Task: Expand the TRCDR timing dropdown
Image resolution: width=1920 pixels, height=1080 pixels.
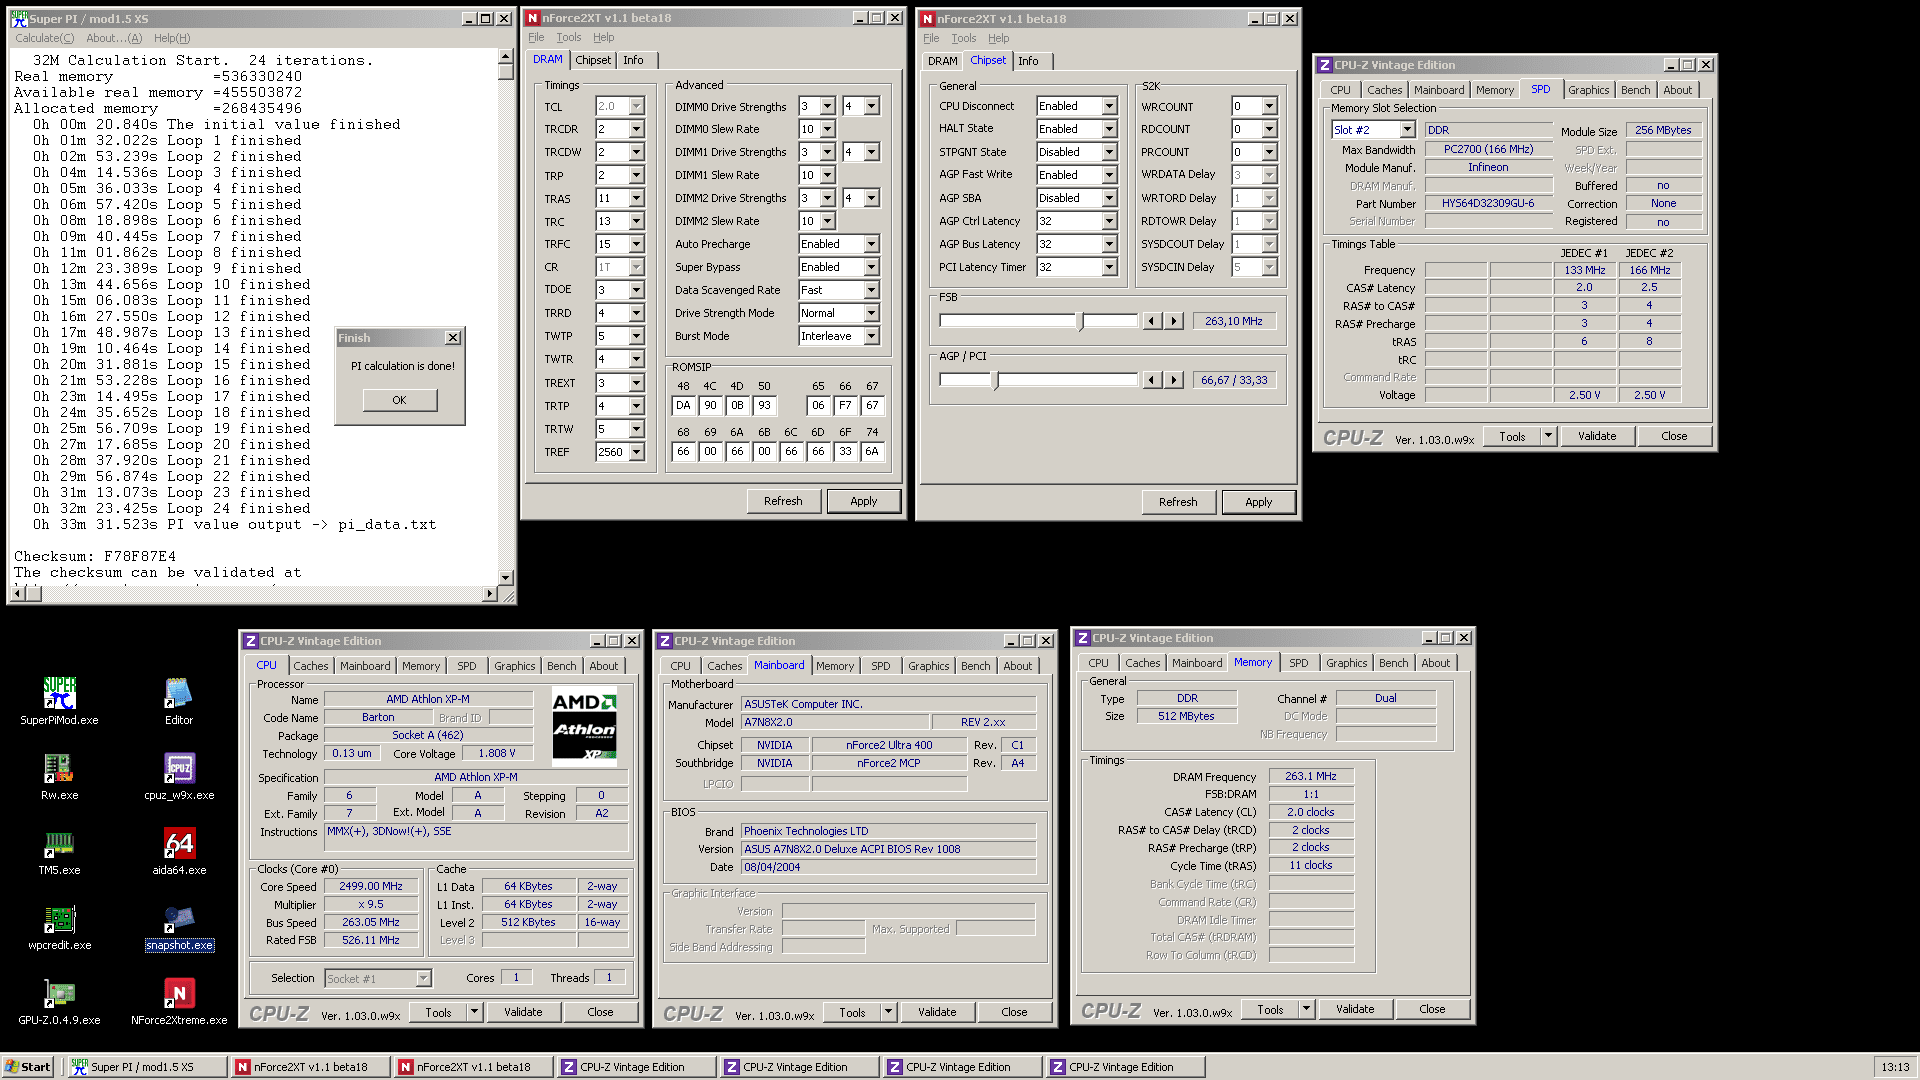Action: tap(636, 129)
